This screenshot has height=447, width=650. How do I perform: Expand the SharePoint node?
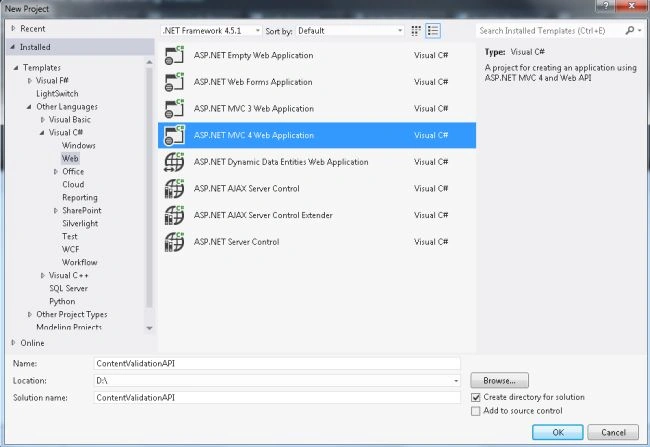[56, 210]
